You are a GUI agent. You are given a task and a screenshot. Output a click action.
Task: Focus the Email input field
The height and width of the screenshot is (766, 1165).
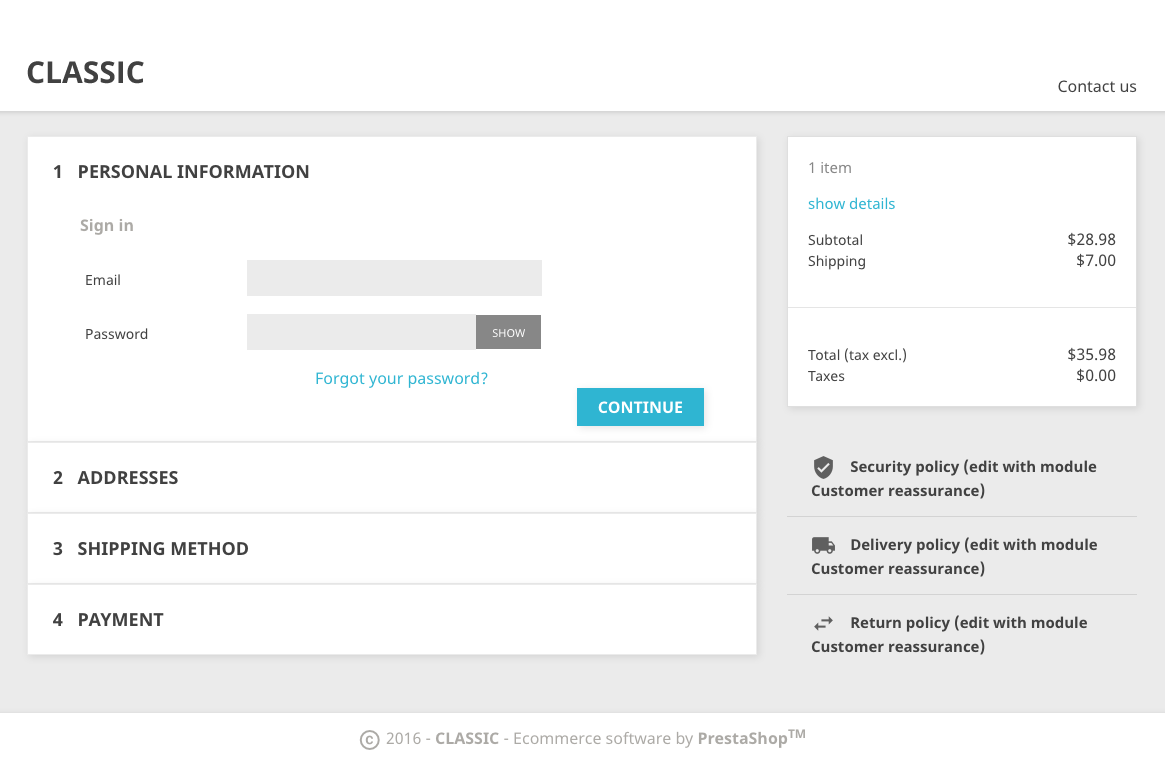coord(394,278)
